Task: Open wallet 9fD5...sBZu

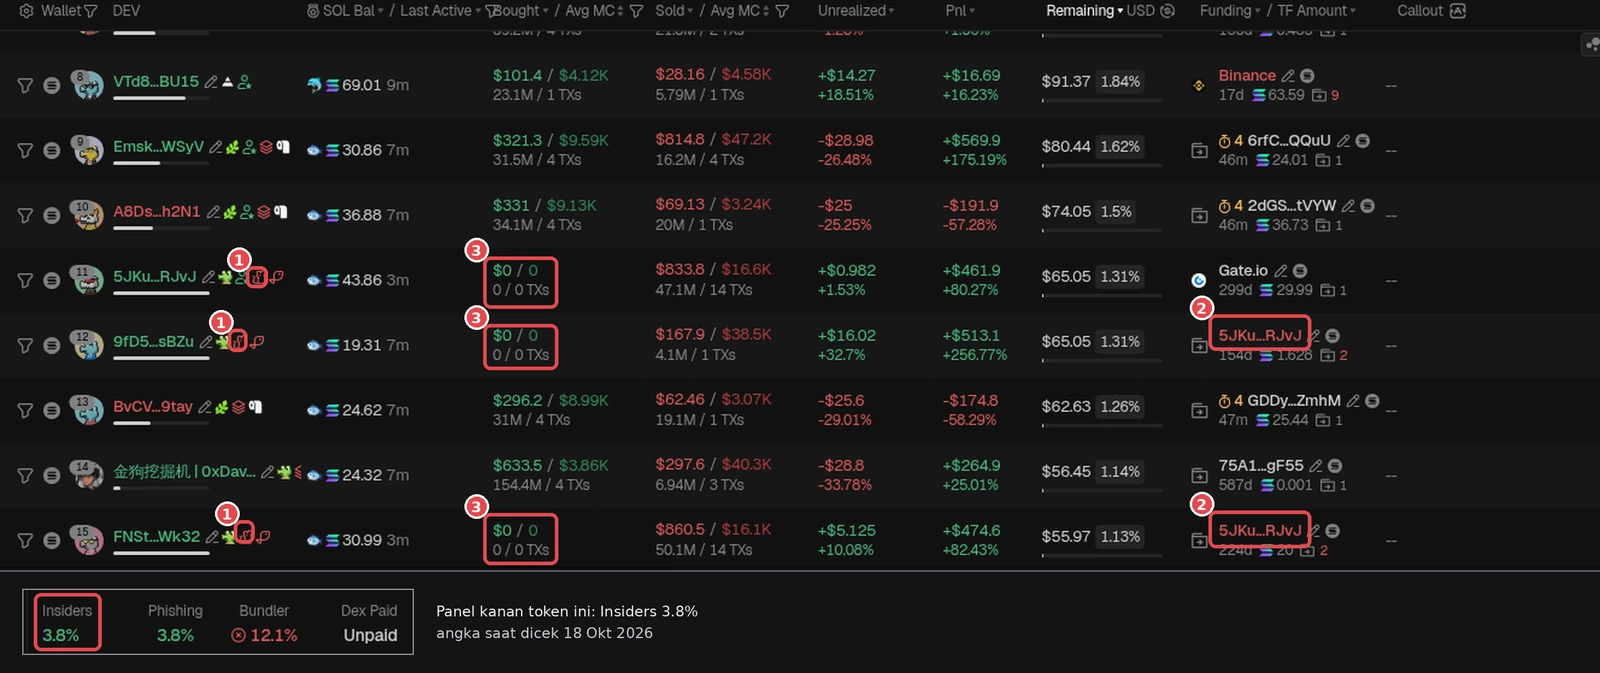Action: point(153,342)
